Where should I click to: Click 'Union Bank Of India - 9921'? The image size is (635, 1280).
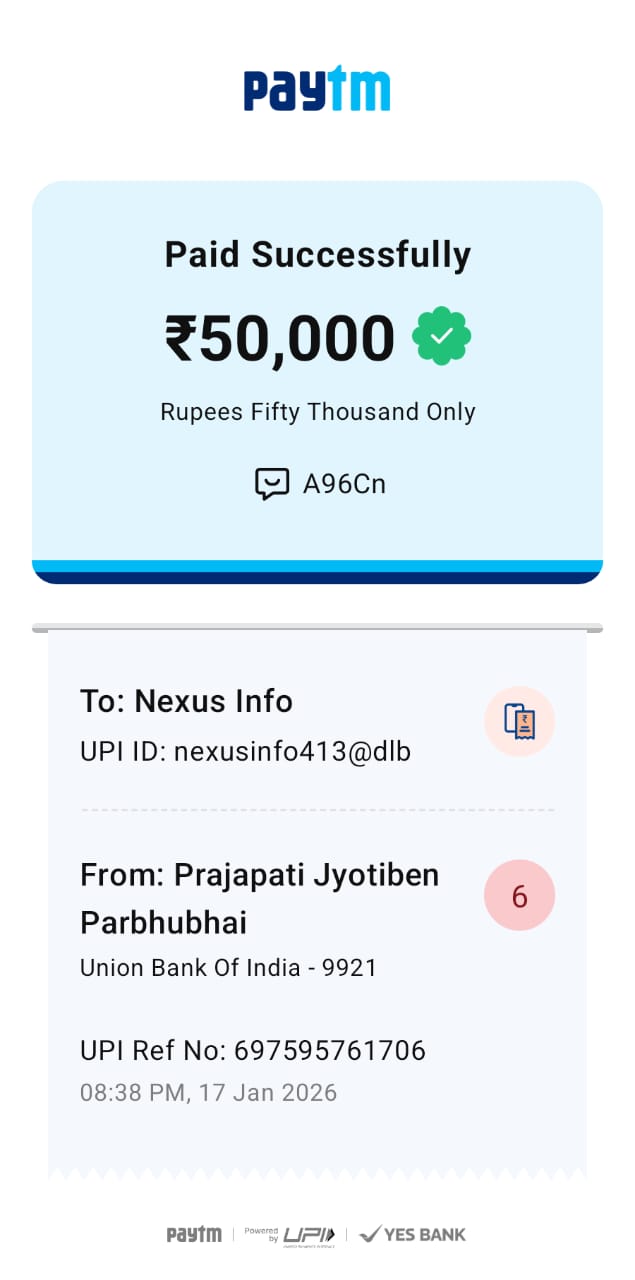tap(228, 967)
